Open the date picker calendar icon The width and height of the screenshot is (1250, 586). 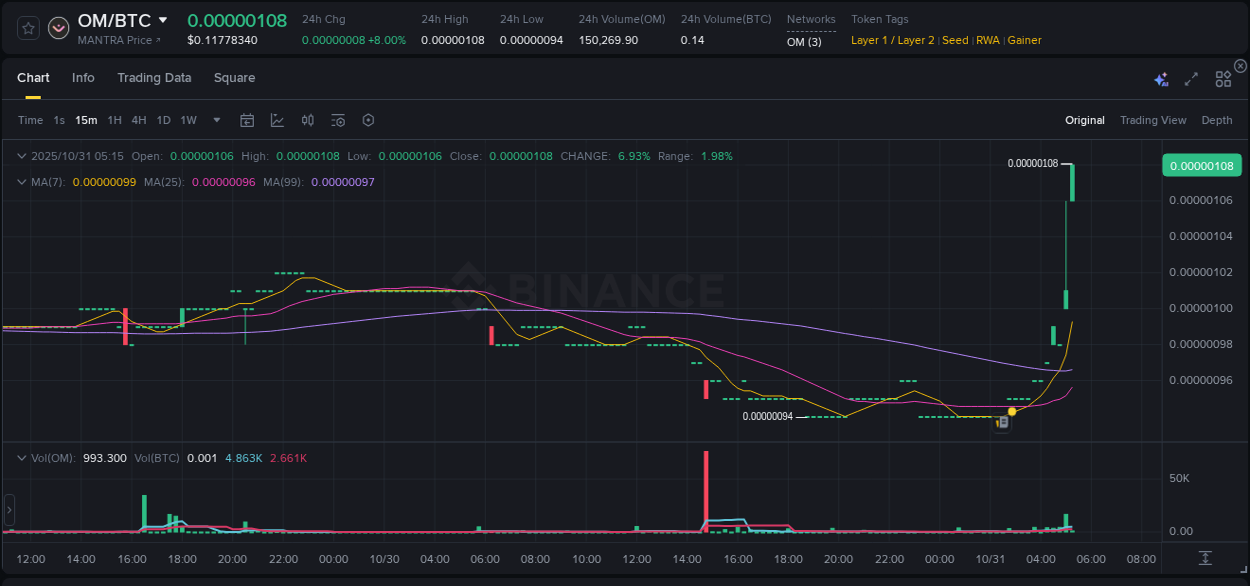(247, 120)
